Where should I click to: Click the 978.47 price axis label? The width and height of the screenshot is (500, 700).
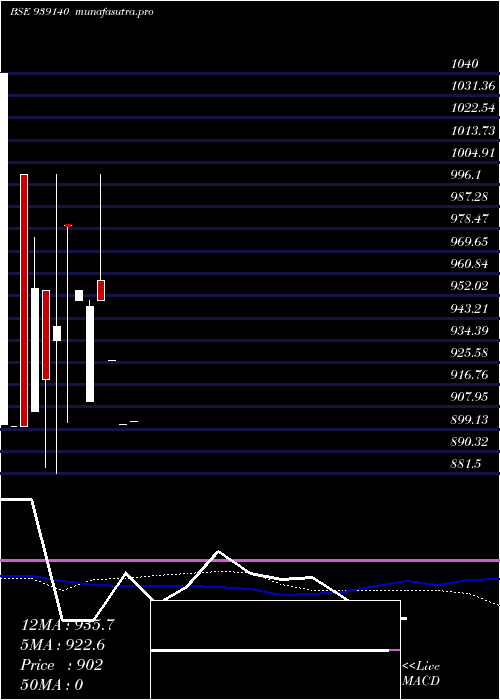469,219
